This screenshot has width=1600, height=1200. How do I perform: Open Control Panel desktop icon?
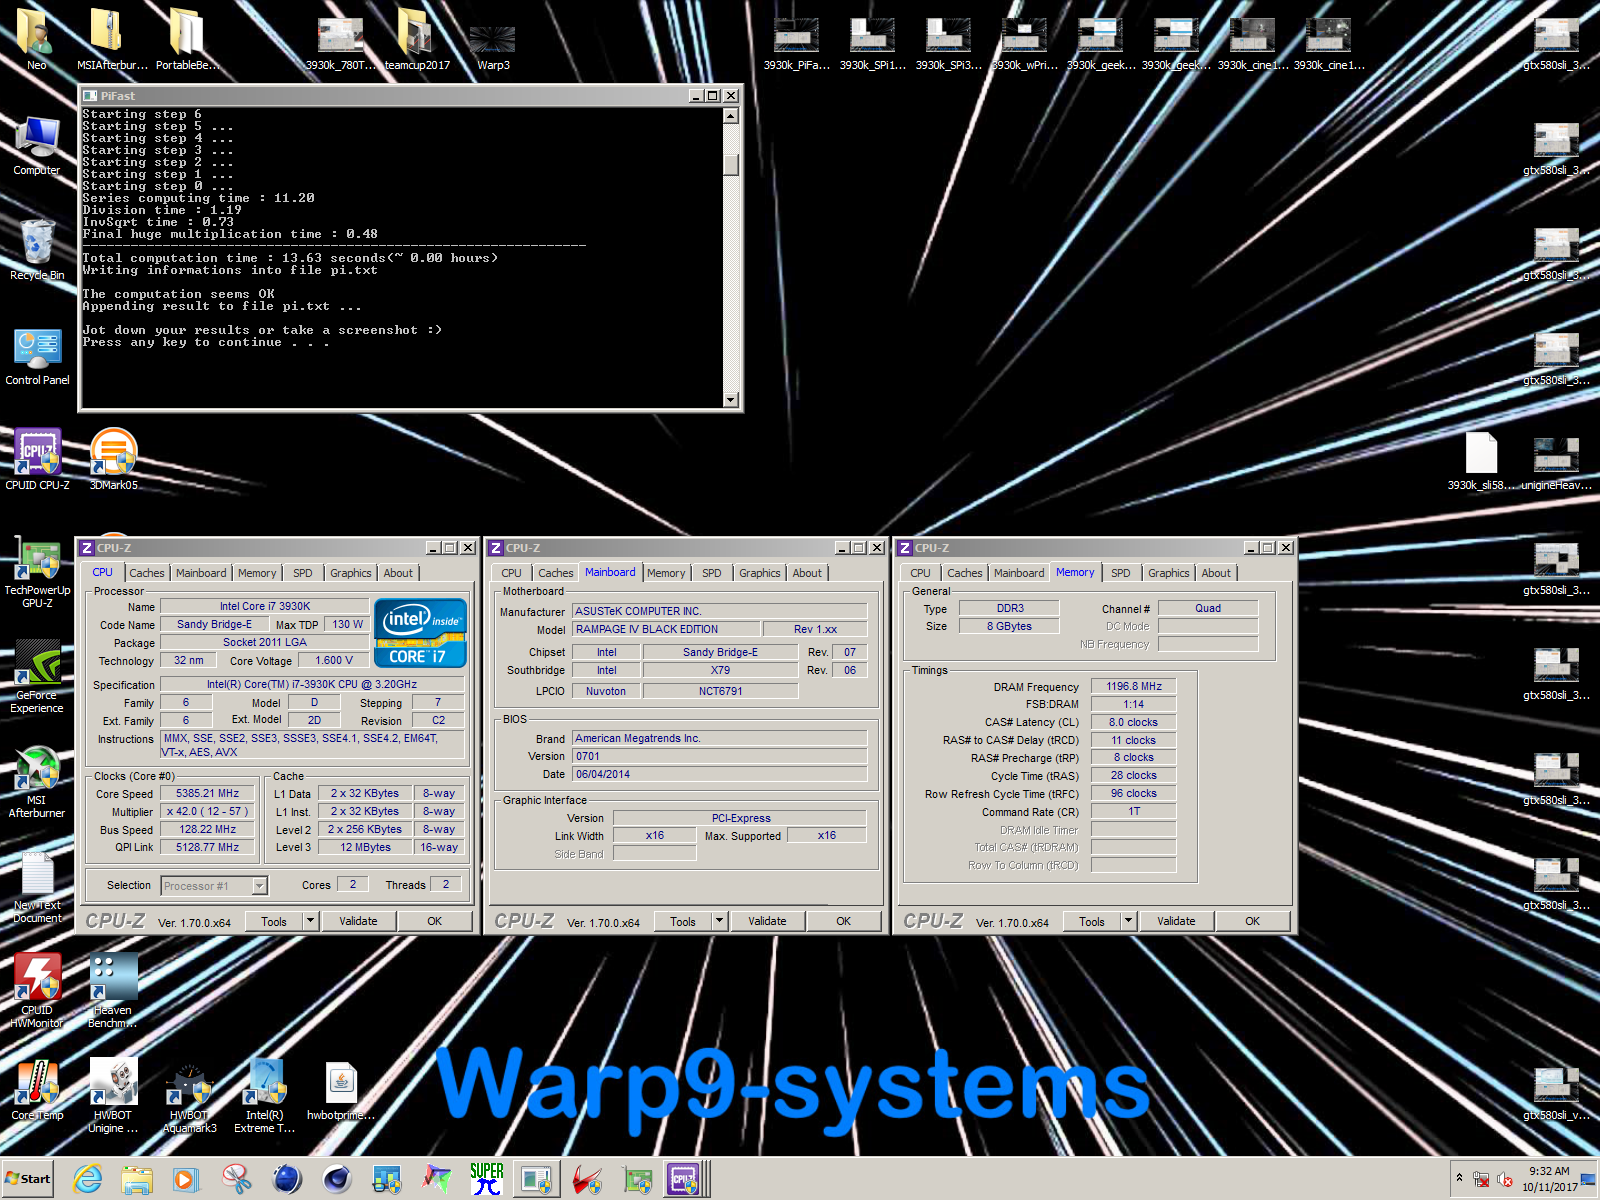point(37,357)
